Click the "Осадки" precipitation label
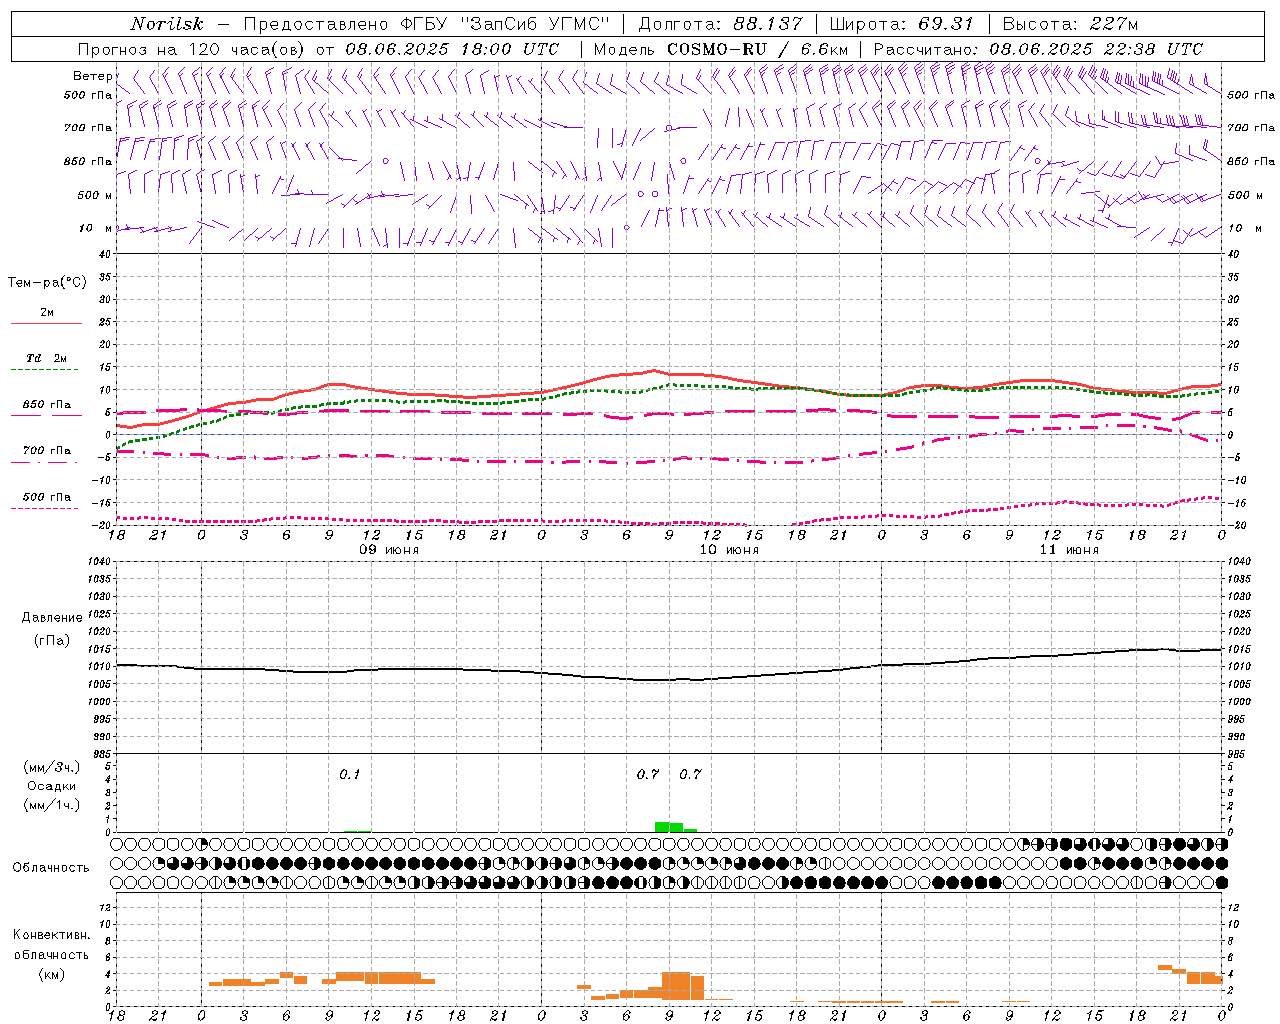This screenshot has height=1024, width=1280. click(x=51, y=786)
